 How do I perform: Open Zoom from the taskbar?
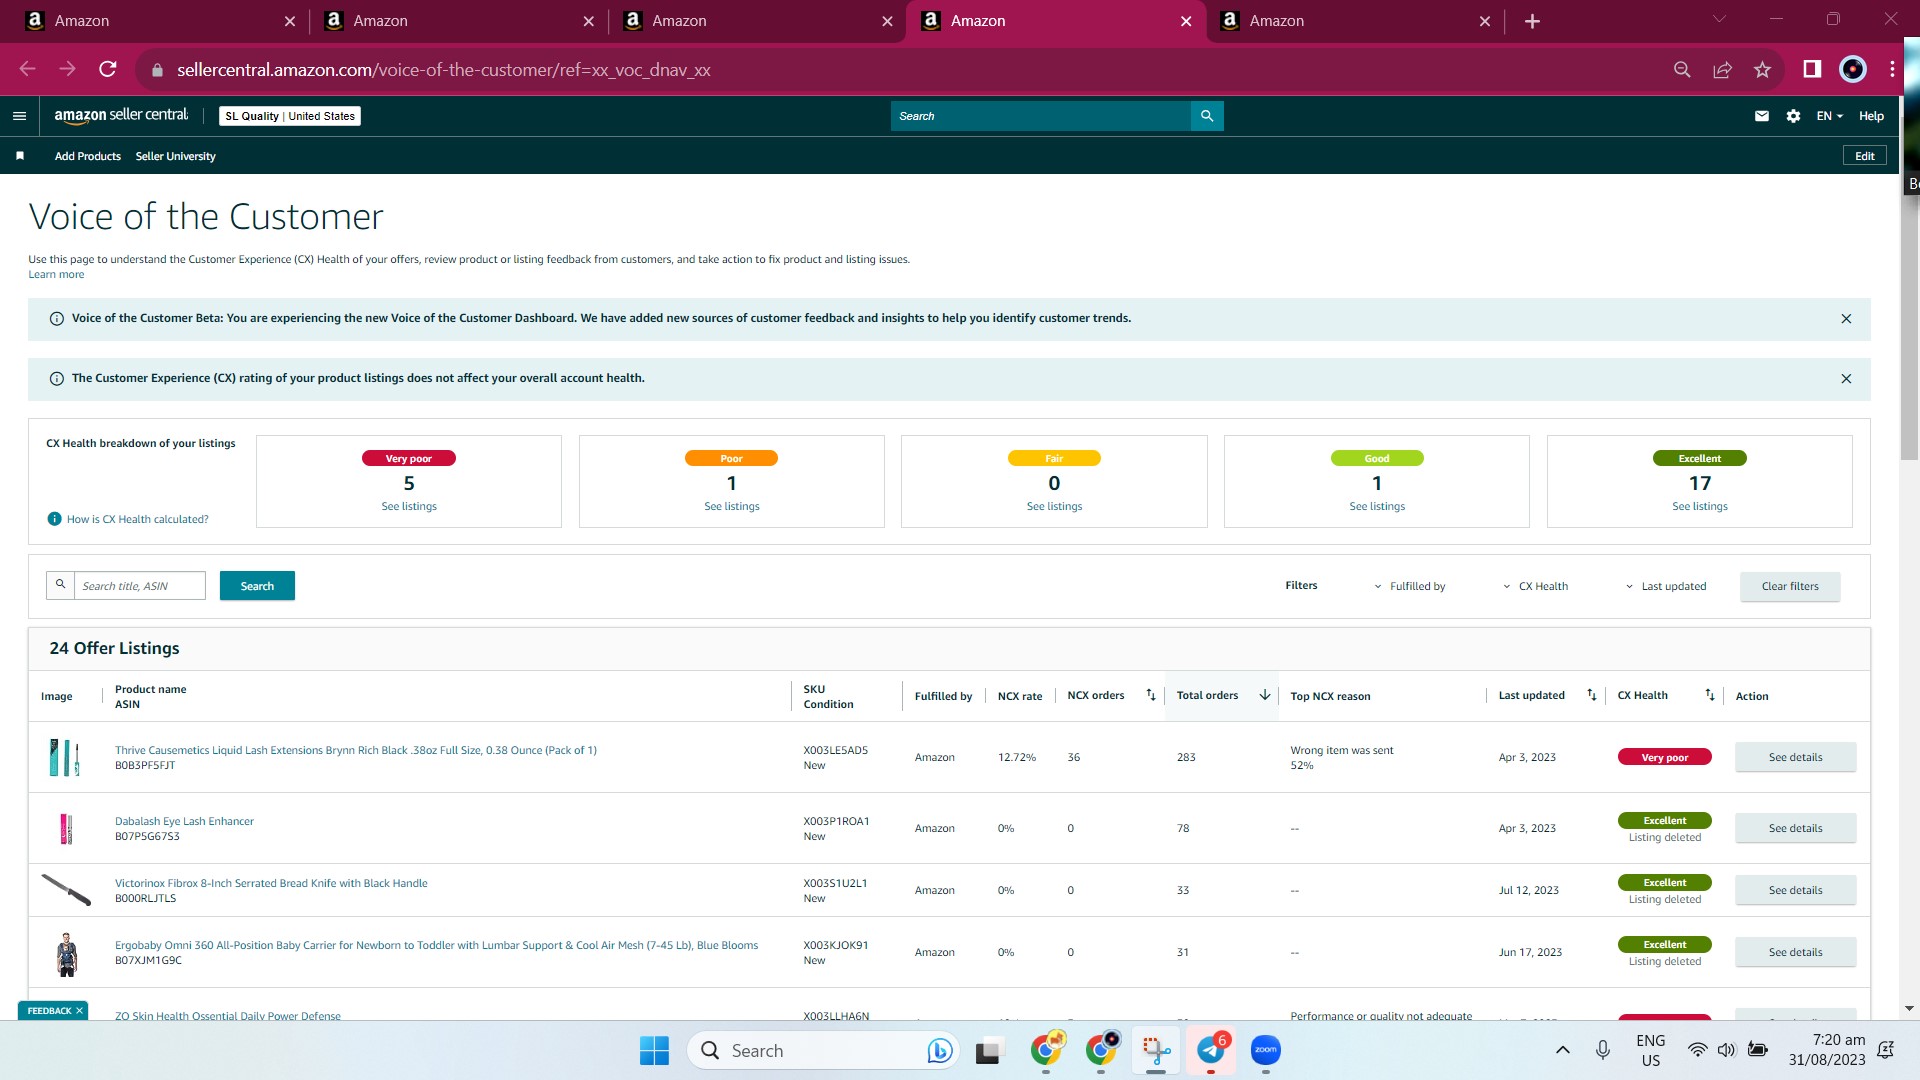tap(1266, 1050)
